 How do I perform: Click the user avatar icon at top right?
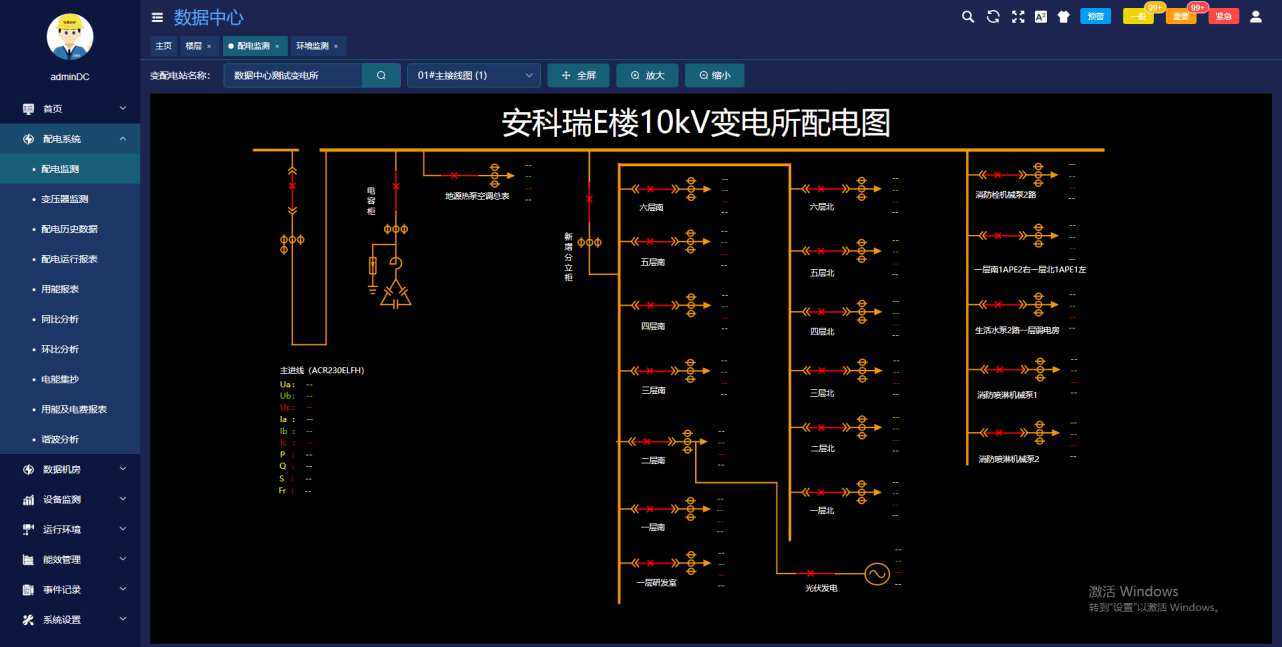coord(1257,16)
